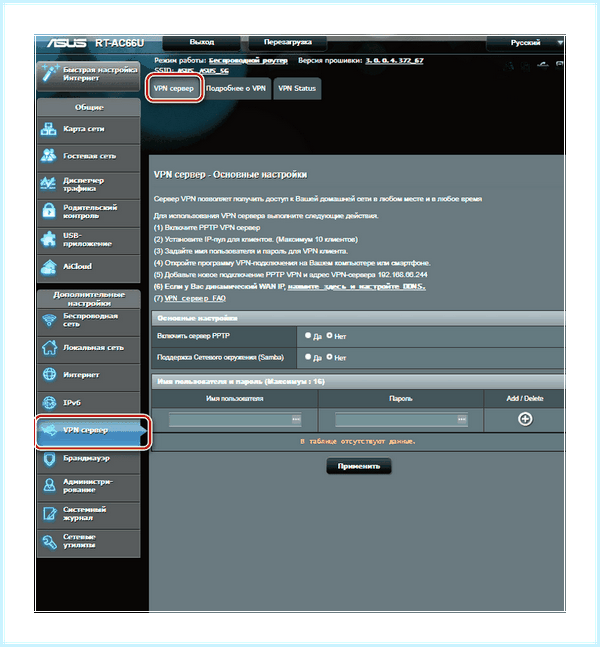Open Родительский контроль menu item
600x647 pixels.
click(89, 212)
